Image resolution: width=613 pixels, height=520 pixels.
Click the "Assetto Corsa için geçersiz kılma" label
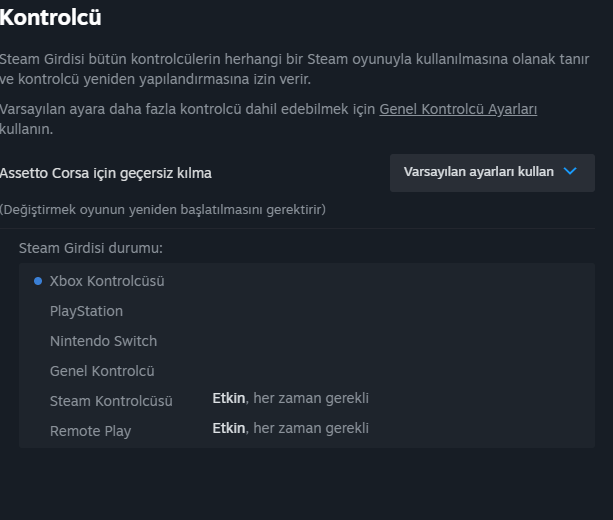[x=106, y=173]
